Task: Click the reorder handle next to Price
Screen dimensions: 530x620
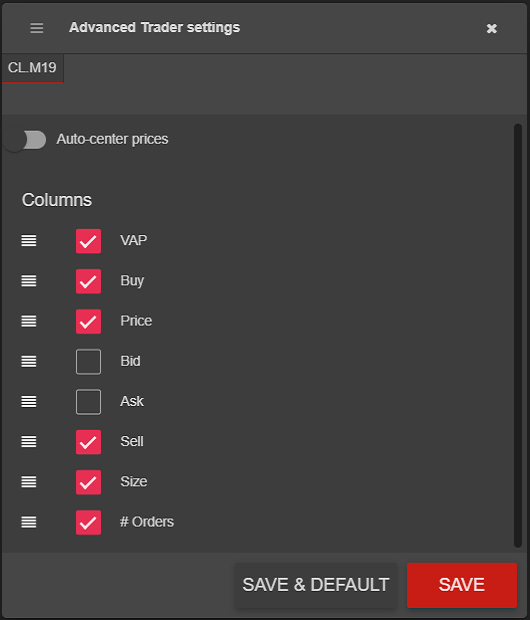Action: pos(29,321)
